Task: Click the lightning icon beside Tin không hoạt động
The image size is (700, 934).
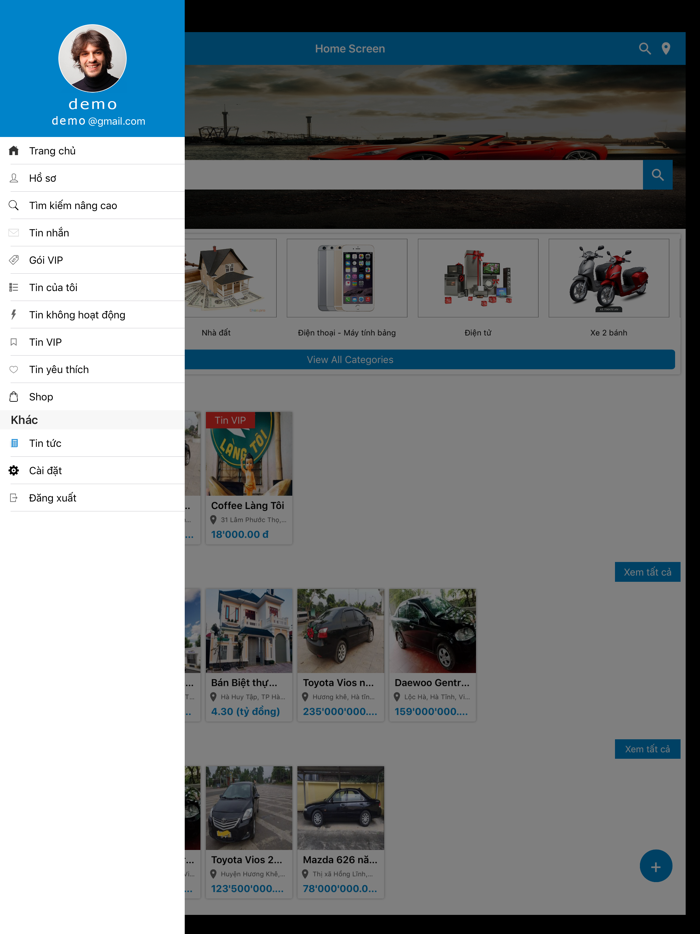Action: 14,315
